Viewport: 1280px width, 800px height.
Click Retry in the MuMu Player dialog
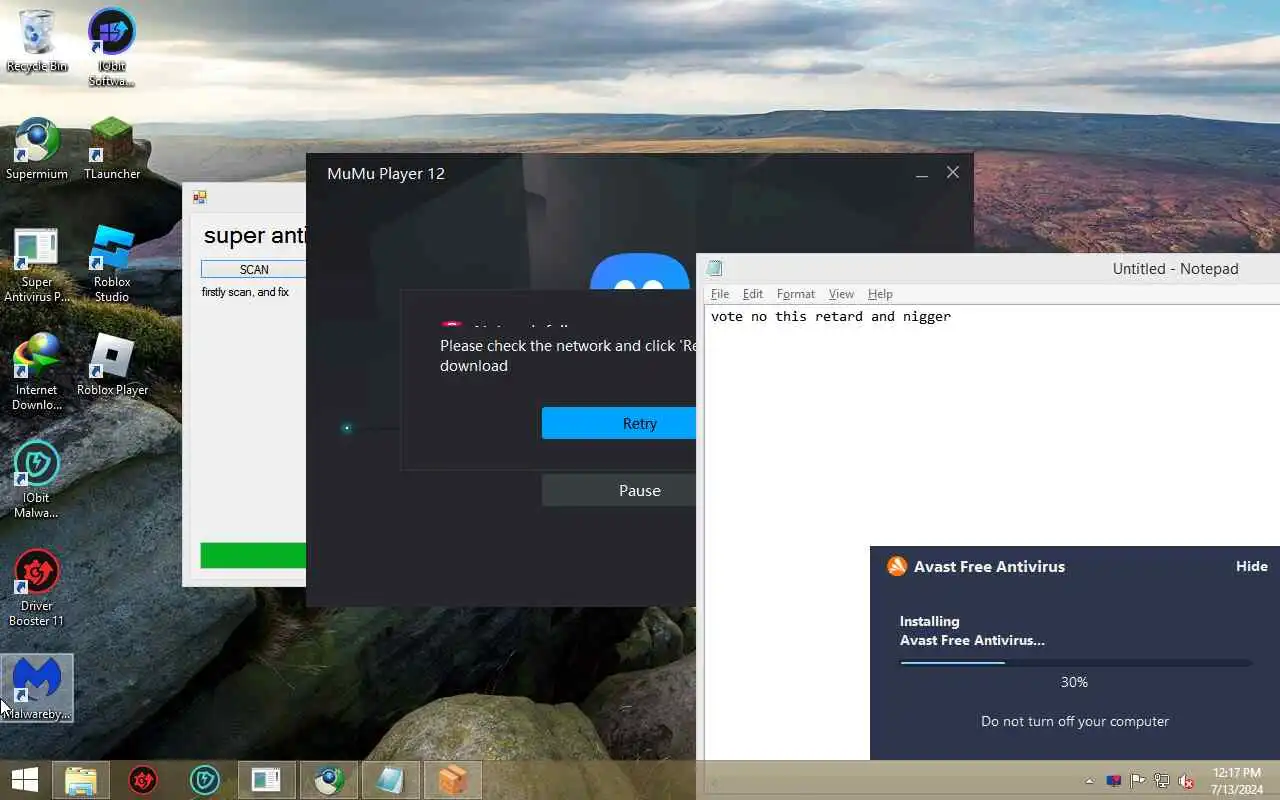click(619, 423)
